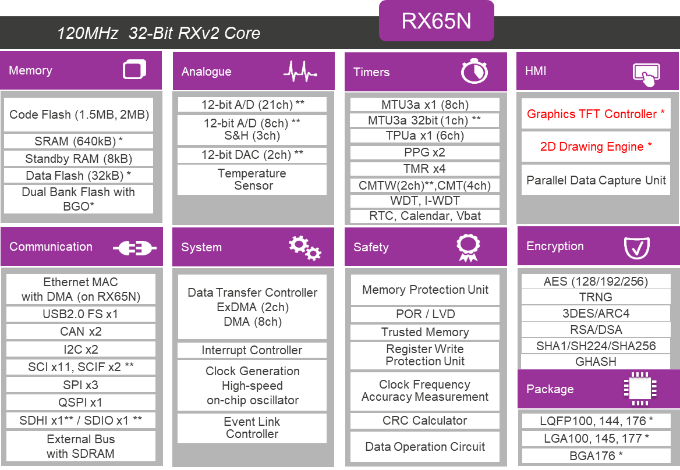Click 'Memory Protection Unit' box
This screenshot has width=680, height=470.
coord(425,290)
